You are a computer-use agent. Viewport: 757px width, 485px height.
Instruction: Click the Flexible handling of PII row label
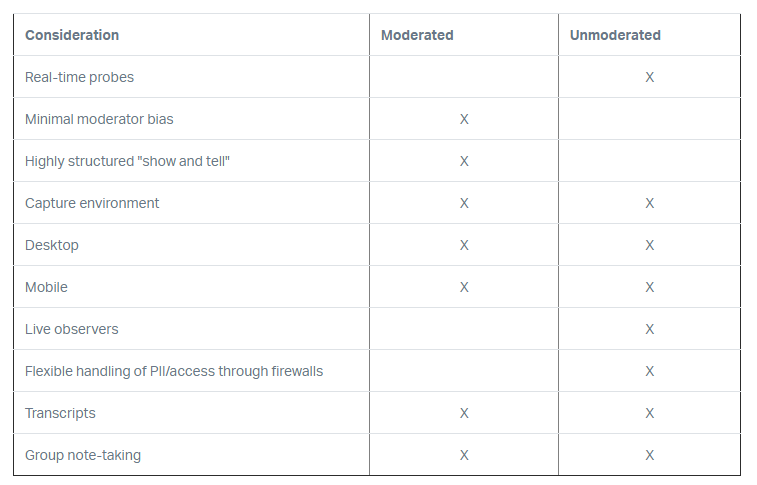tap(174, 371)
